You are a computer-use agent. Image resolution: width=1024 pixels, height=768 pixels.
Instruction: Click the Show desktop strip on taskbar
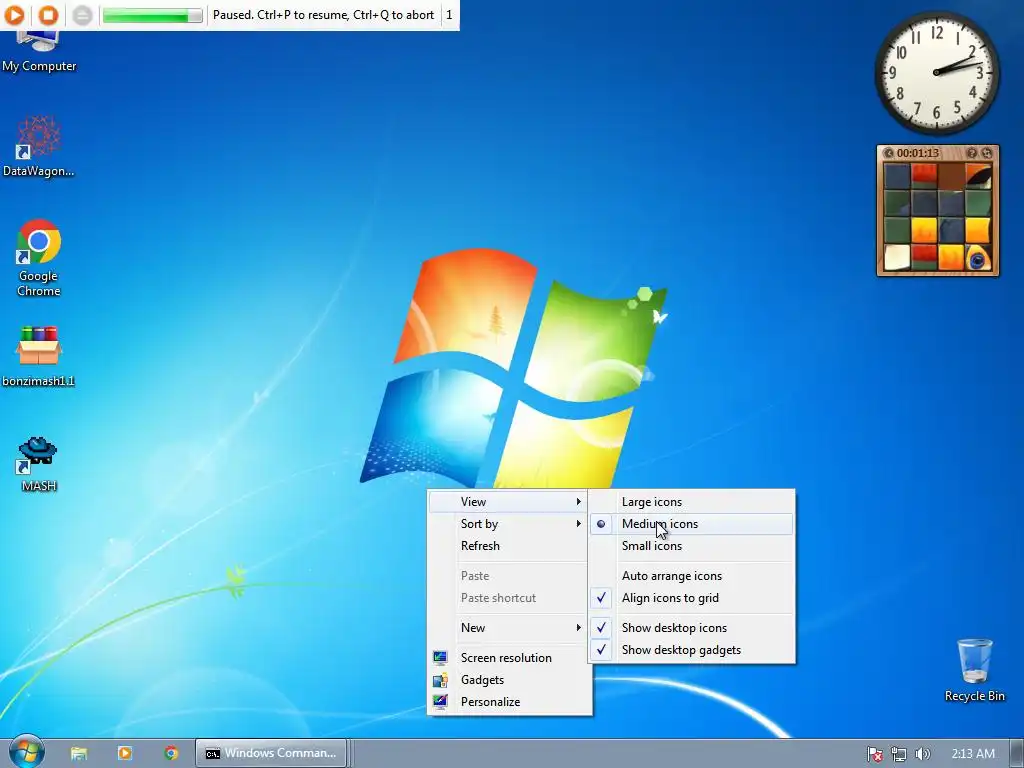pyautogui.click(x=1017, y=754)
